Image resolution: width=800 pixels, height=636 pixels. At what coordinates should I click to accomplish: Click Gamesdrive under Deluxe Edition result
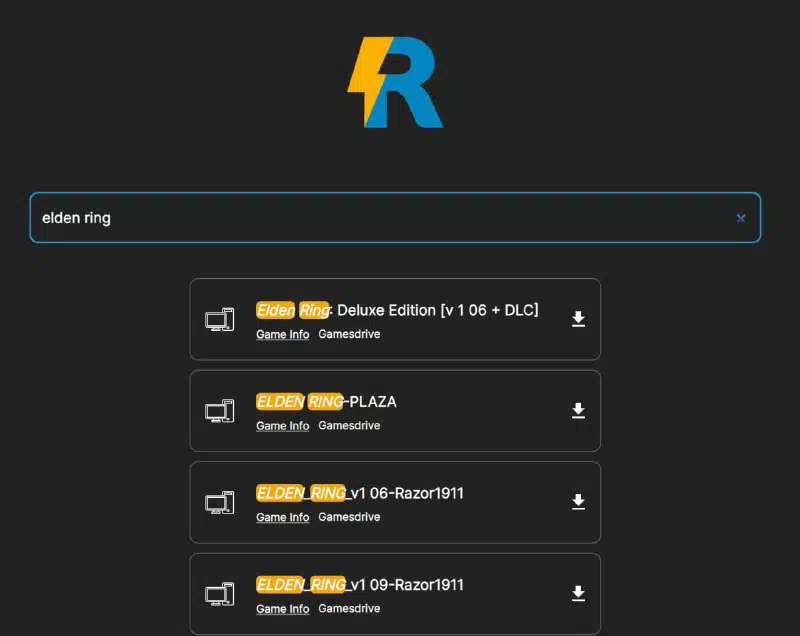(x=349, y=334)
